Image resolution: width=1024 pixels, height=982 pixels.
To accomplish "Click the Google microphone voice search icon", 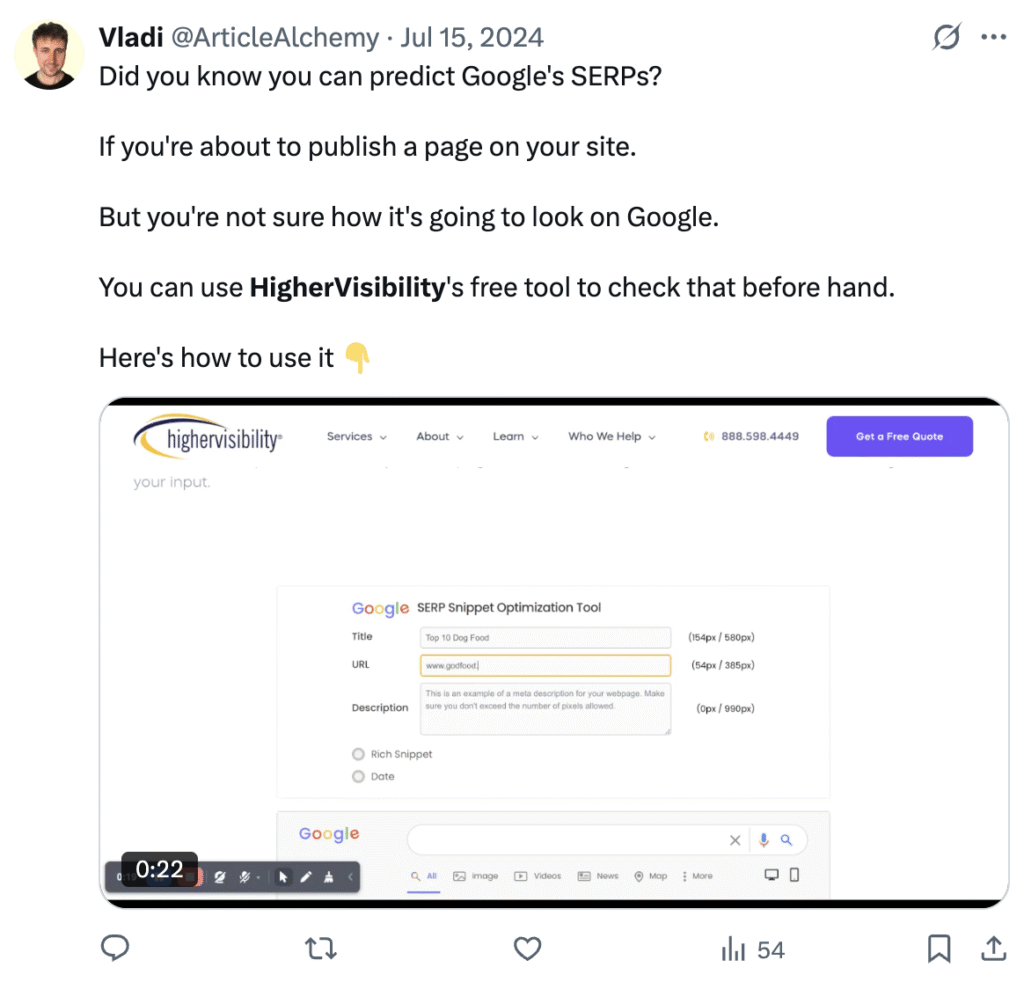I will [x=764, y=840].
